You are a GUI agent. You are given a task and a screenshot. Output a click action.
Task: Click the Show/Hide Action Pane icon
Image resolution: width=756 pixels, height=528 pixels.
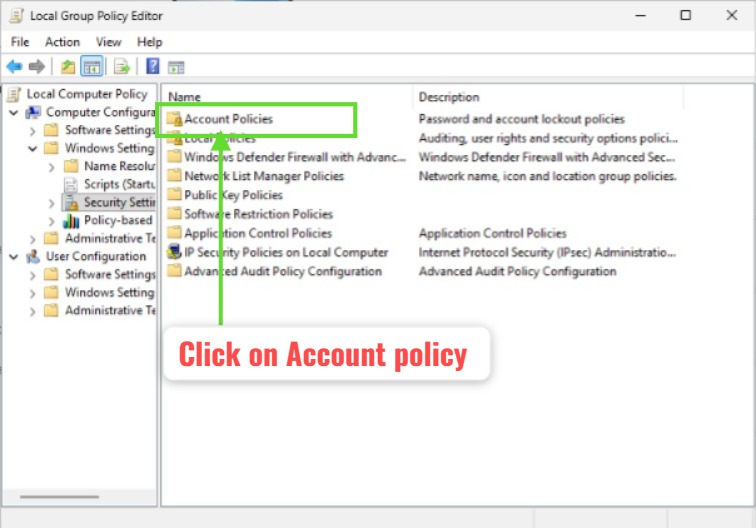point(177,67)
